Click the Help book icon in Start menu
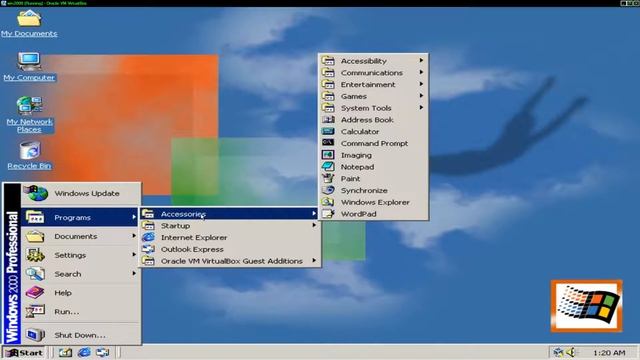Image resolution: width=640 pixels, height=360 pixels. 35,293
